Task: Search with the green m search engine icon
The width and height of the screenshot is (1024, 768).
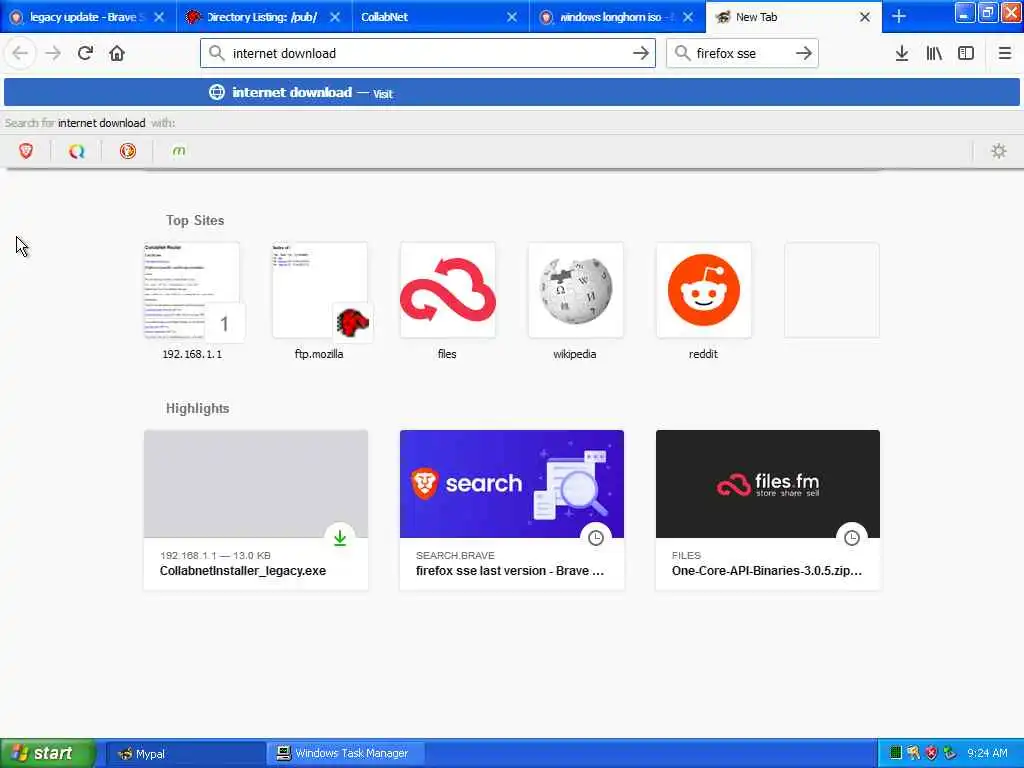Action: [178, 151]
